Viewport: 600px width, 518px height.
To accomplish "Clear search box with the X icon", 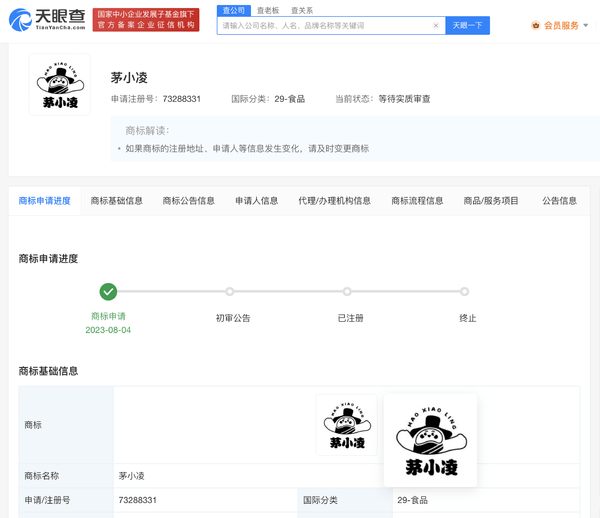I will point(436,25).
